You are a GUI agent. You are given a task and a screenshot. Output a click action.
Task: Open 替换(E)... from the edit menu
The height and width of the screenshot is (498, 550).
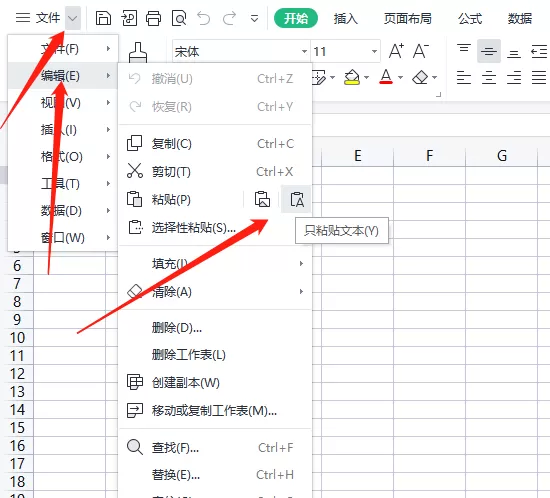(x=215, y=475)
